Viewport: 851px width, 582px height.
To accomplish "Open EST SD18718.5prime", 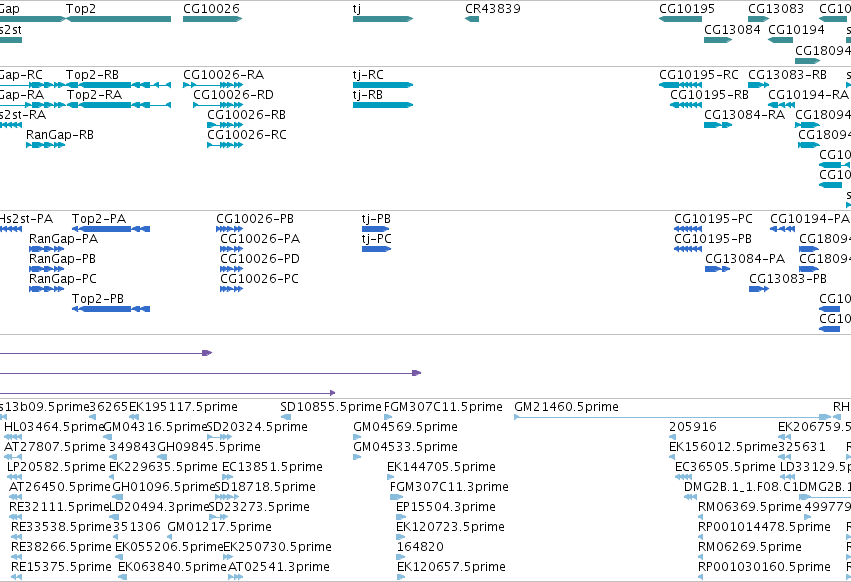I will [265, 487].
